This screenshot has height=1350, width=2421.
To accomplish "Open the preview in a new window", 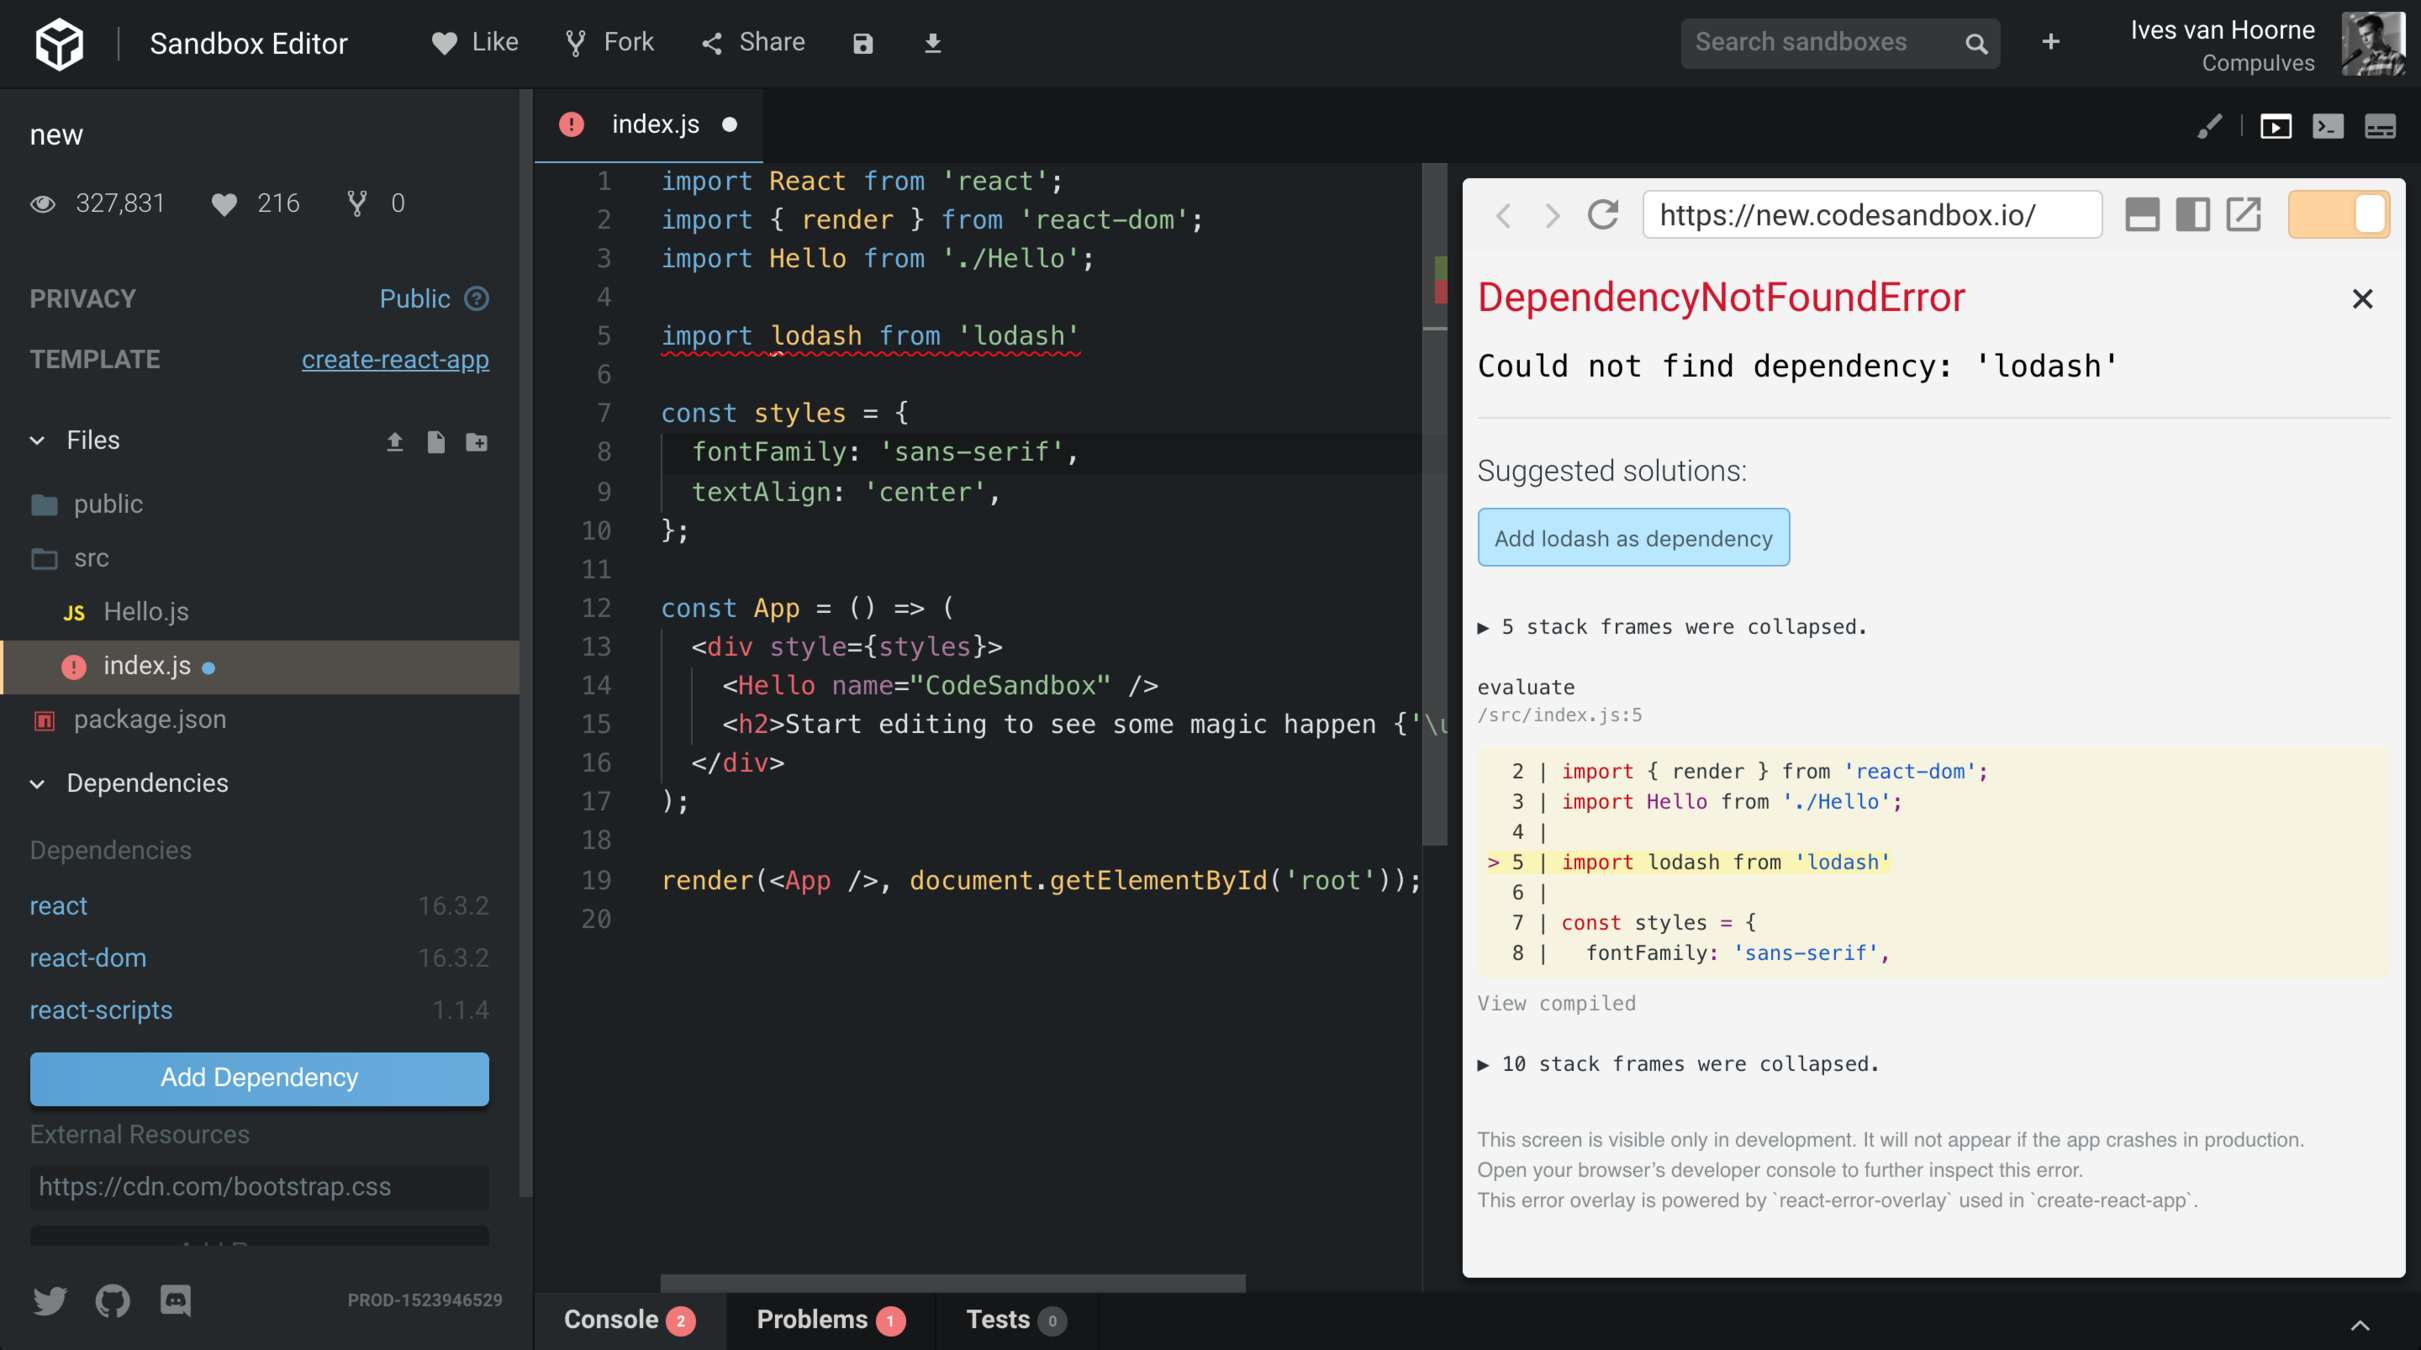I will (x=2244, y=215).
